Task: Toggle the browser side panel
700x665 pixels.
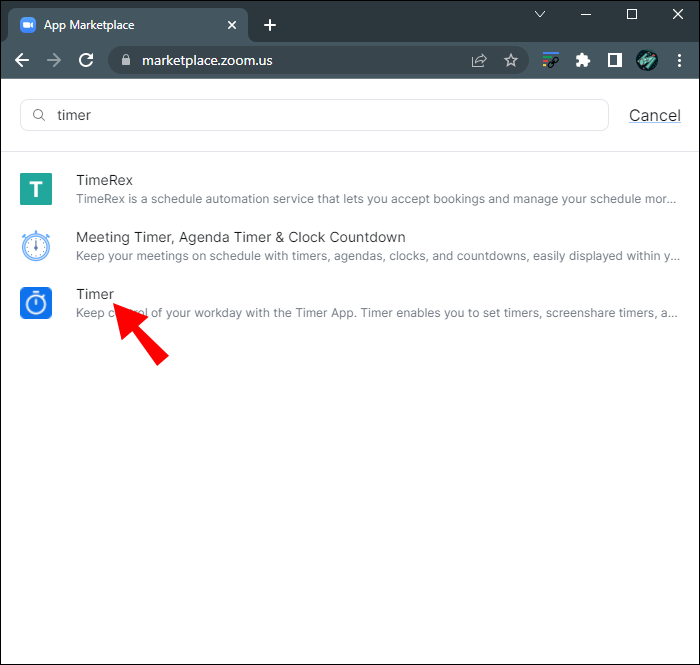Action: click(x=615, y=60)
